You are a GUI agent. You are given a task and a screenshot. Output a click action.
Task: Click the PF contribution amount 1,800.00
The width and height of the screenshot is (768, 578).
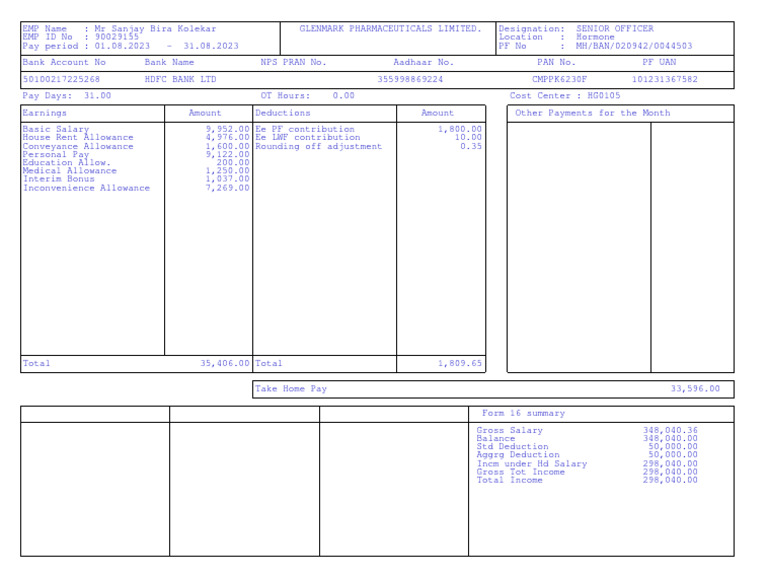[460, 129]
